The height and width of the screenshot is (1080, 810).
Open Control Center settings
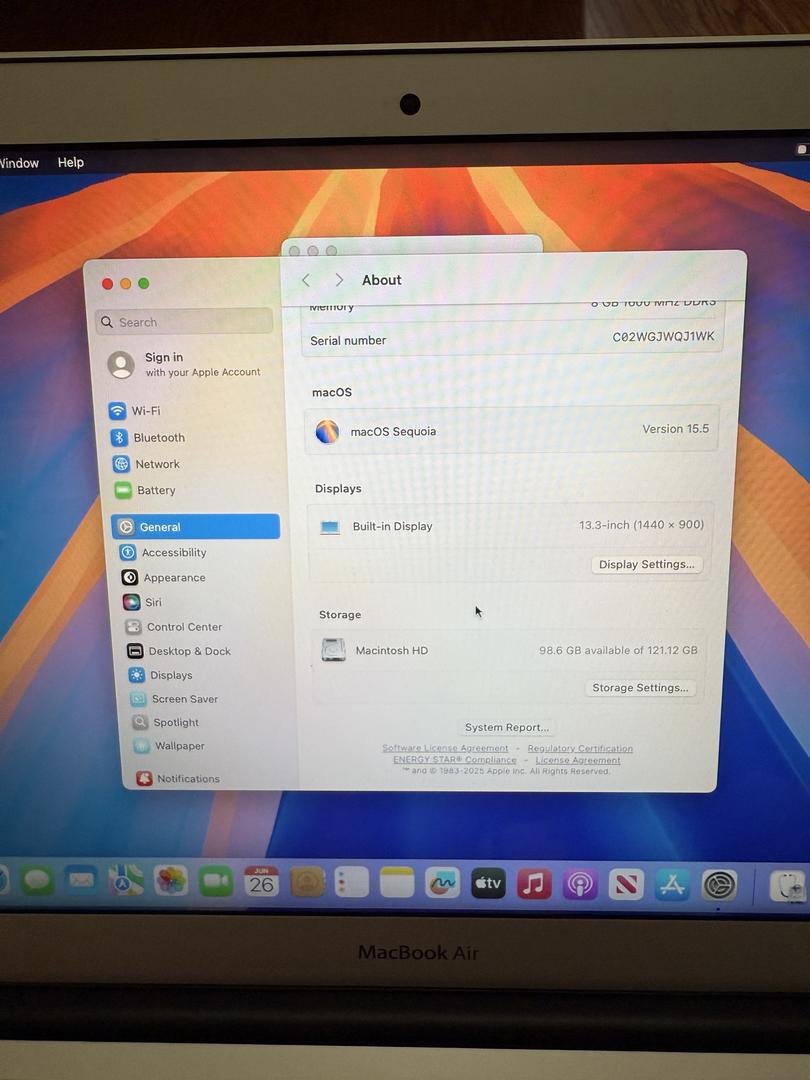point(183,627)
